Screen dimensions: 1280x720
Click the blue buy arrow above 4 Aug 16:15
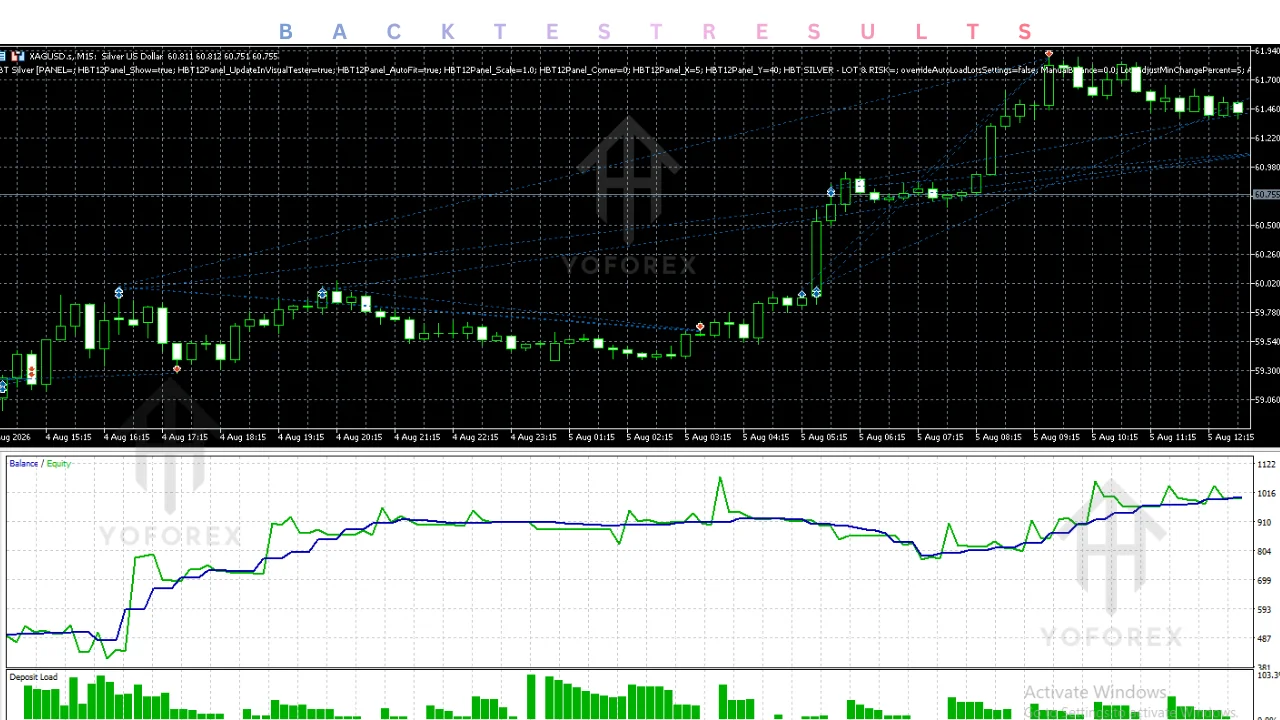click(x=119, y=292)
